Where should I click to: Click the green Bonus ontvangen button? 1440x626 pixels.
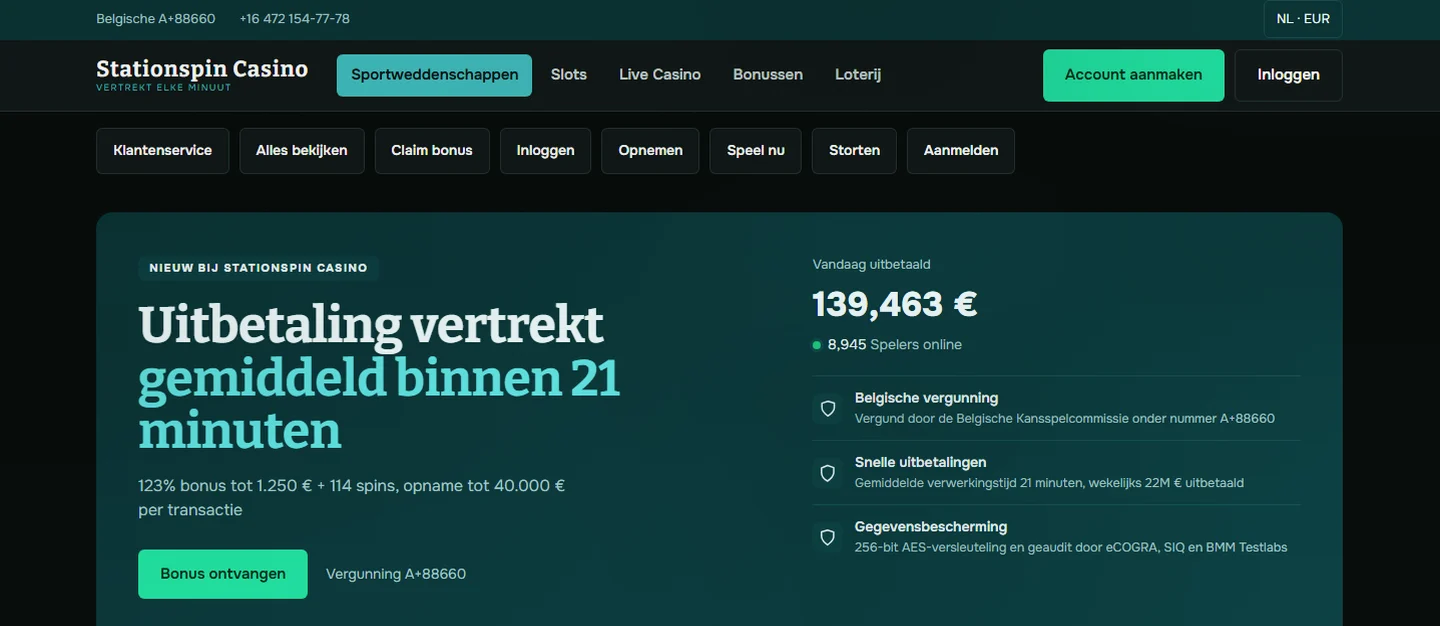click(223, 574)
